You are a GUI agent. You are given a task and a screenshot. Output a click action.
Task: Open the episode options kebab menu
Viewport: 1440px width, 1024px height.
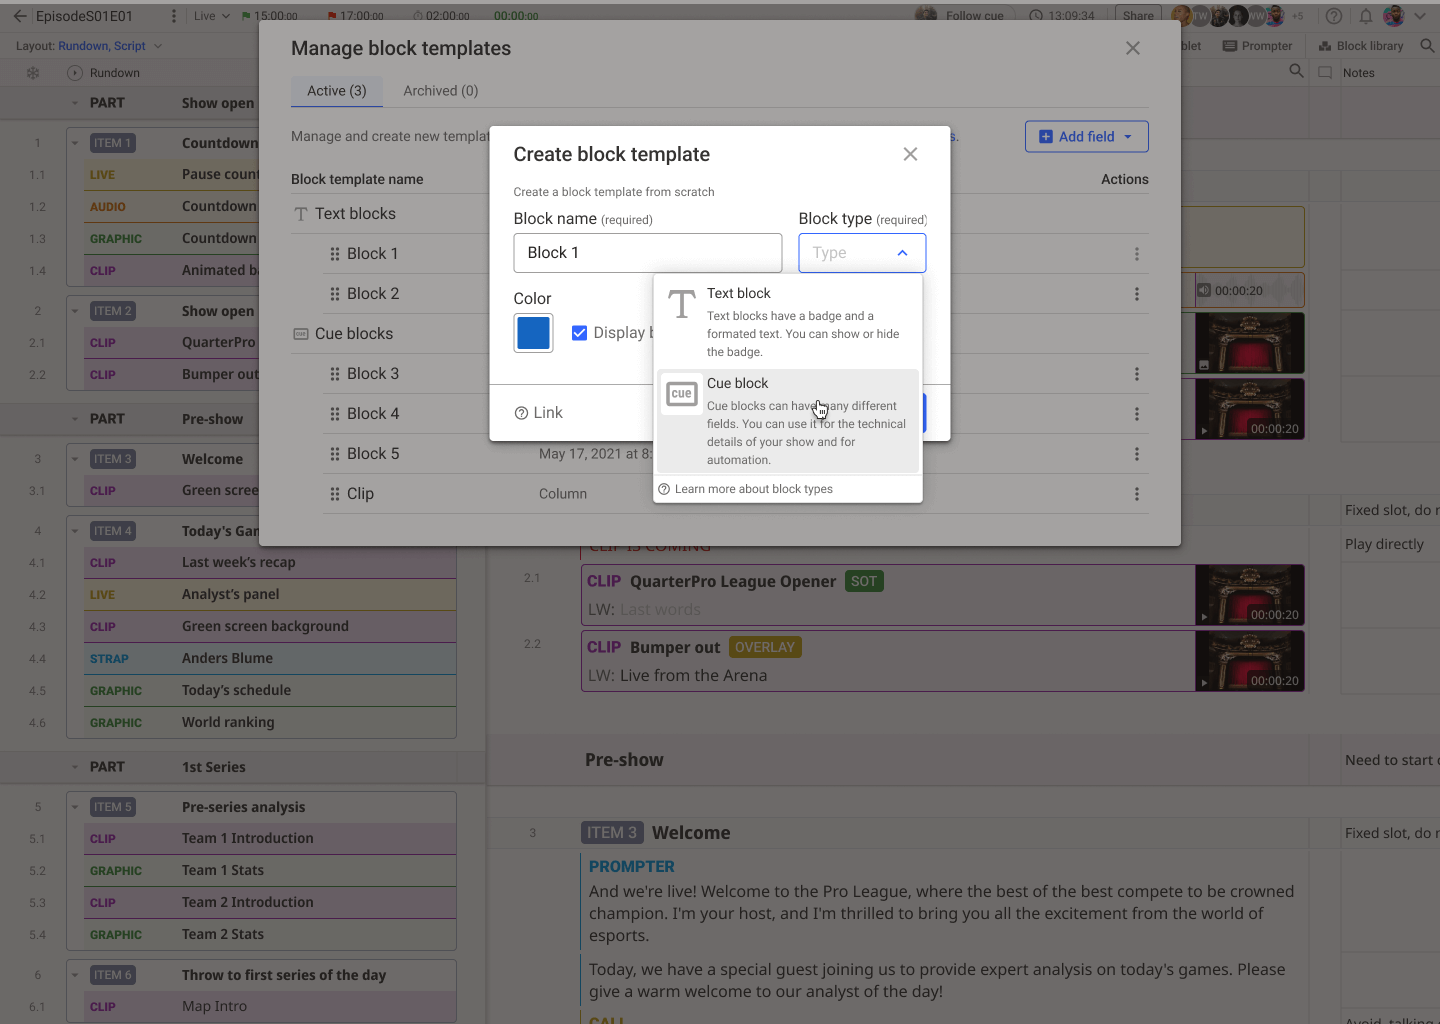click(x=174, y=16)
